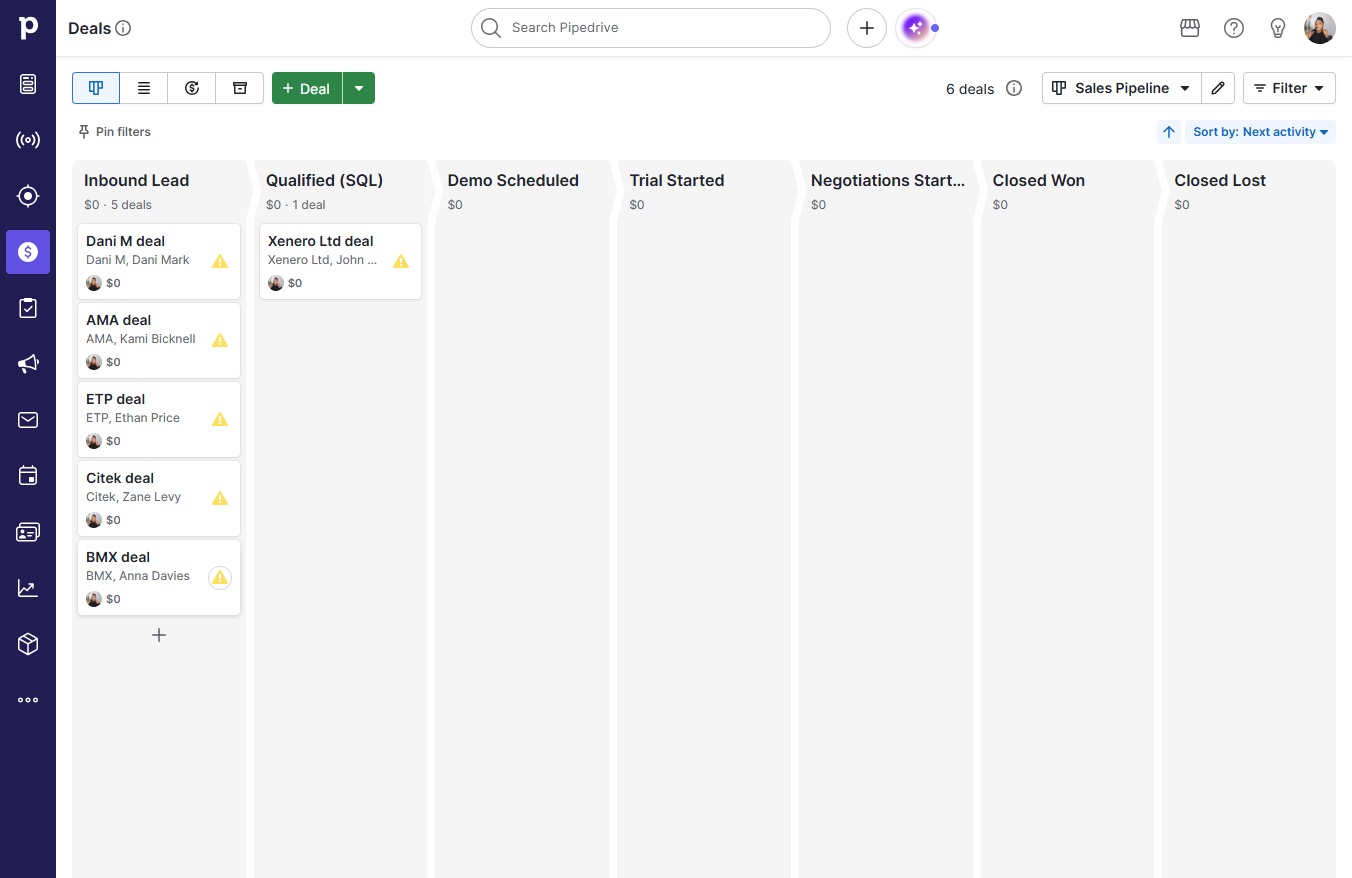The height and width of the screenshot is (878, 1352).
Task: Click warning icon on Citek deal
Action: (220, 498)
